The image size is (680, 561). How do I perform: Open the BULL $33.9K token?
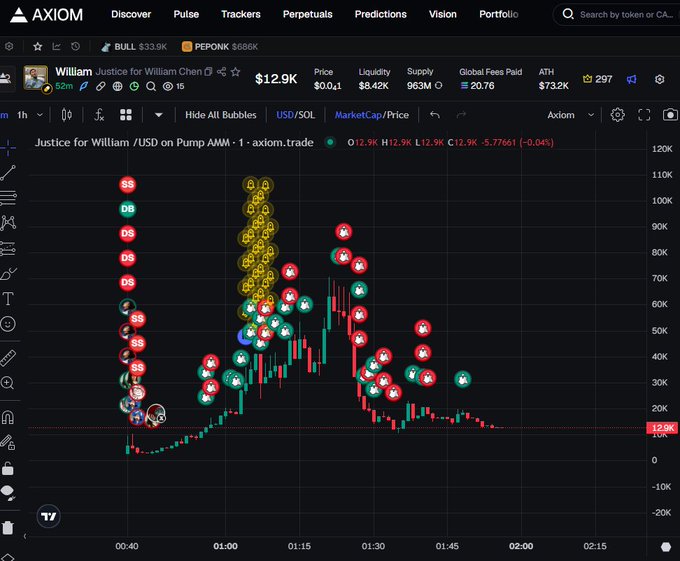[x=134, y=47]
